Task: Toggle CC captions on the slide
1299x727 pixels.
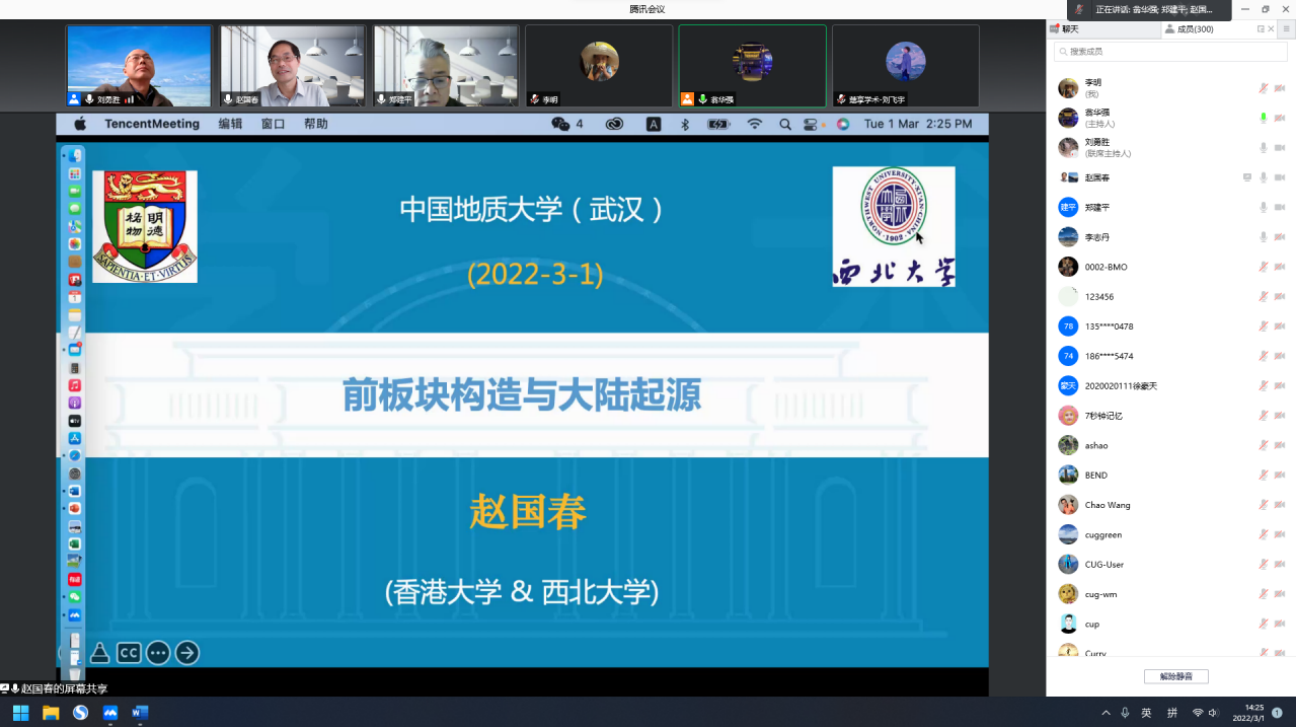Action: (128, 653)
